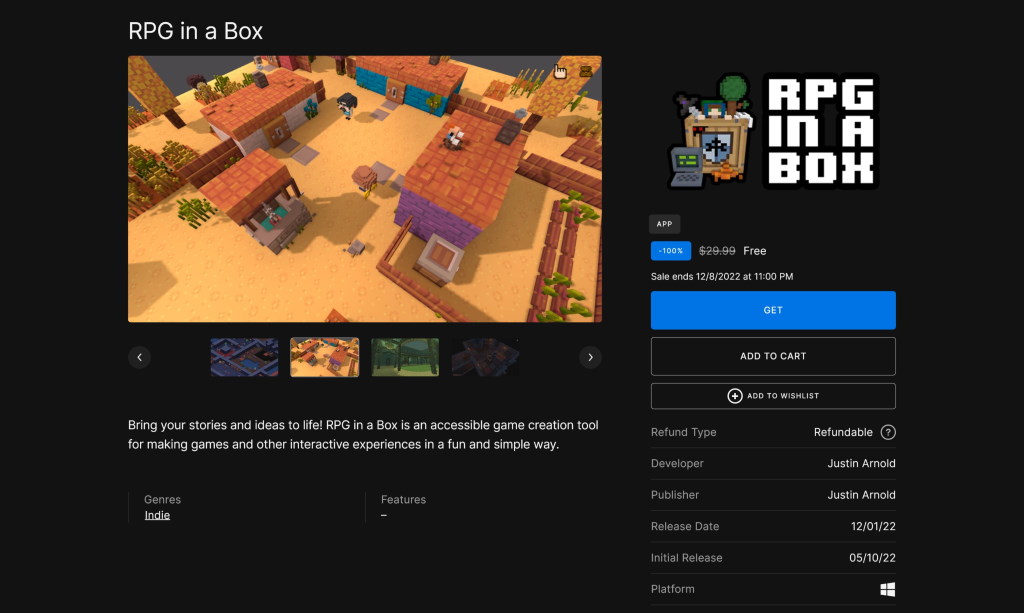Select the fourth dimmed screenshot thumbnail
1024x613 pixels.
(485, 357)
